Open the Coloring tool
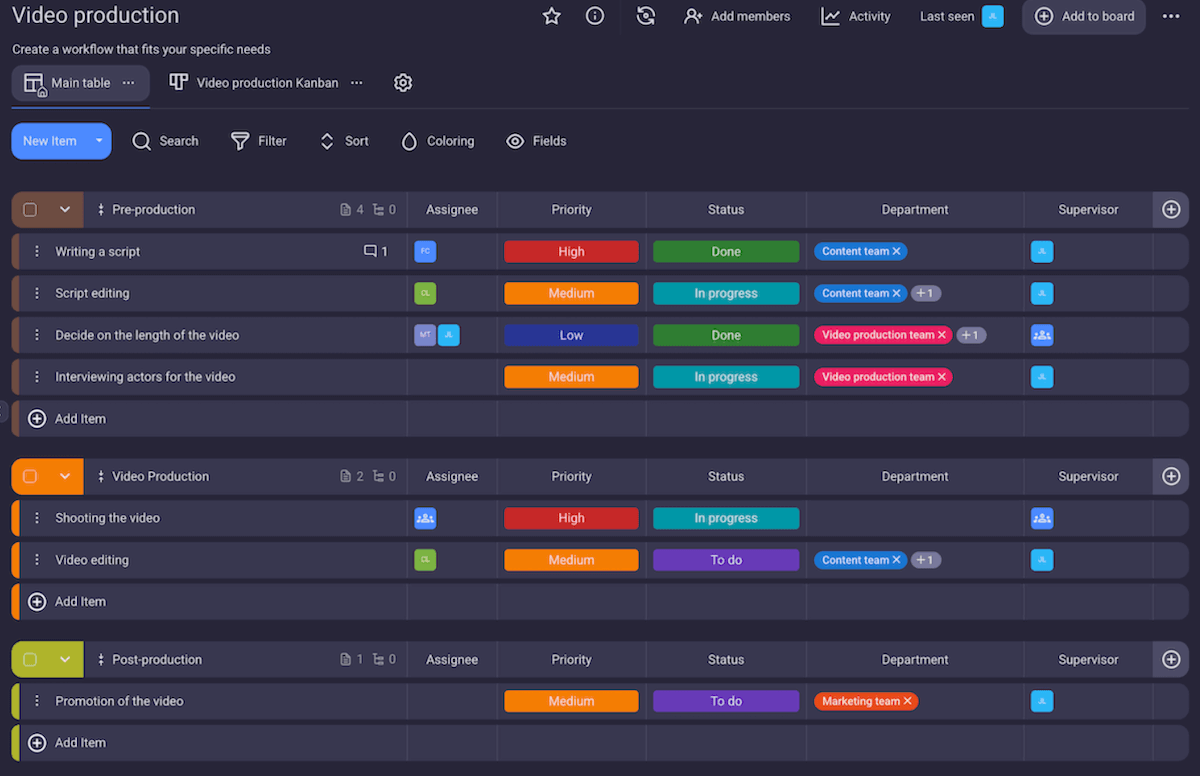Image resolution: width=1200 pixels, height=776 pixels. (437, 141)
